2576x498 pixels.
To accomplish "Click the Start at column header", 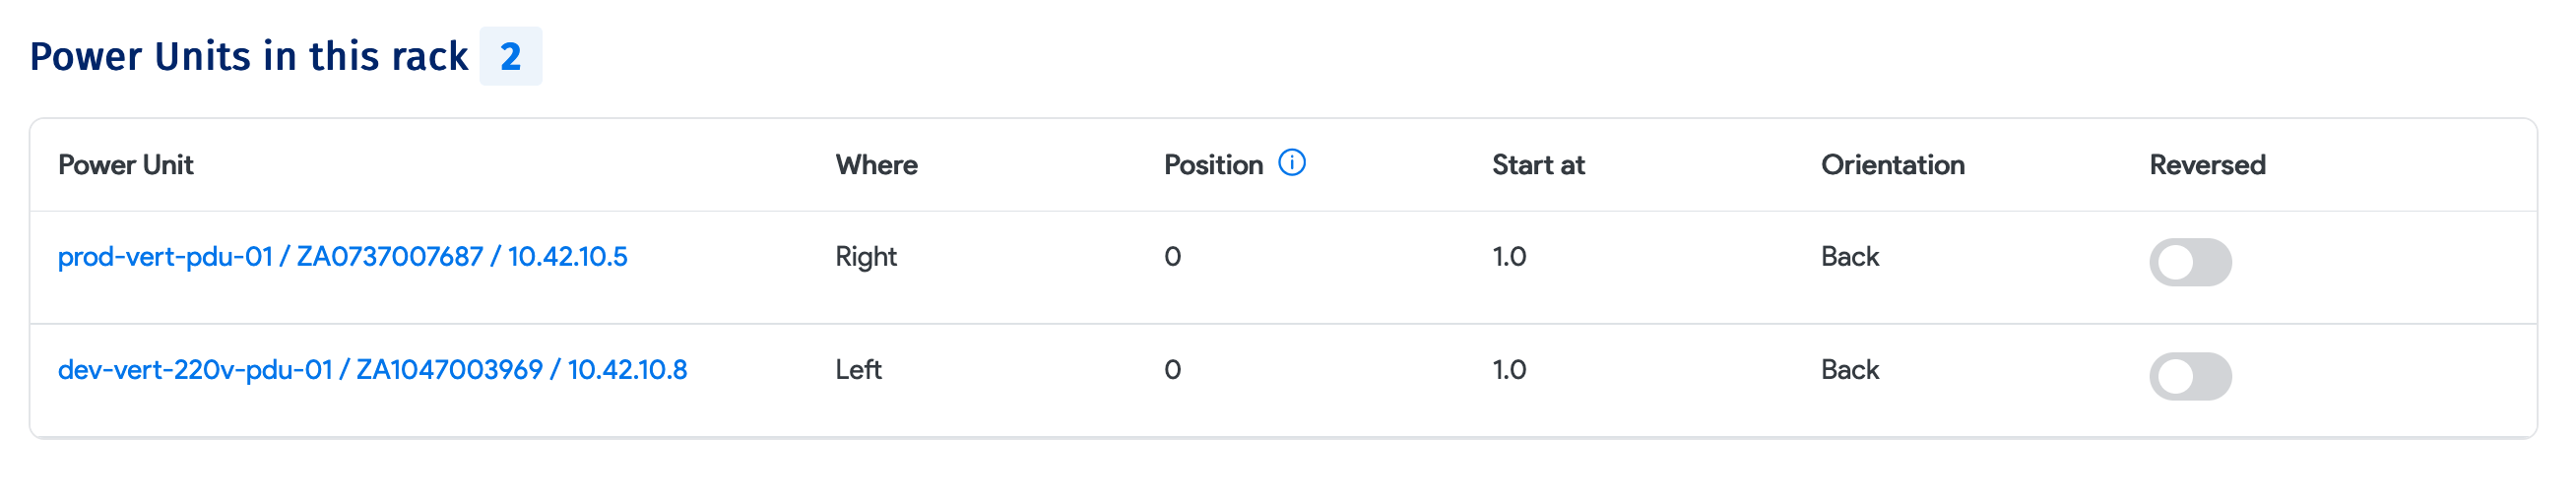I will [x=1538, y=165].
